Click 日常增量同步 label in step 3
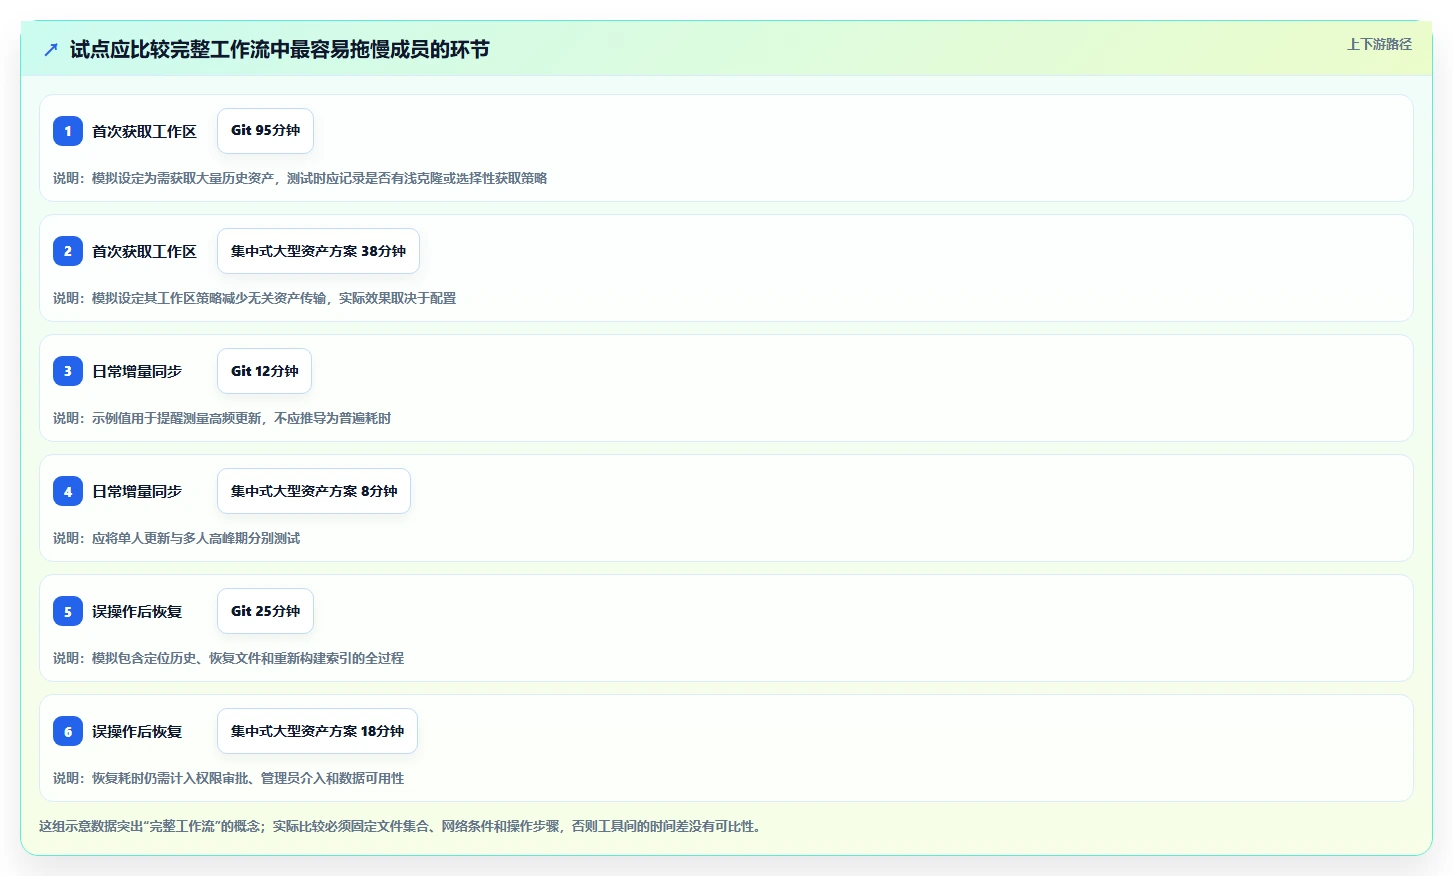 point(137,371)
